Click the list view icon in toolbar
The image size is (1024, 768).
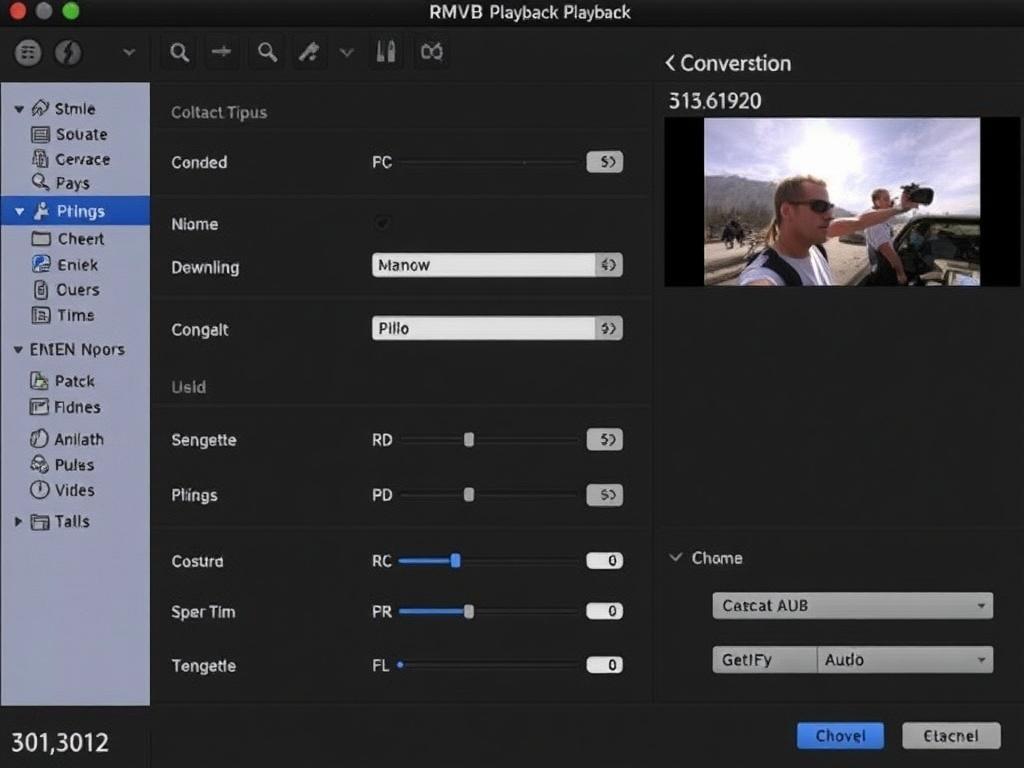pyautogui.click(x=28, y=53)
